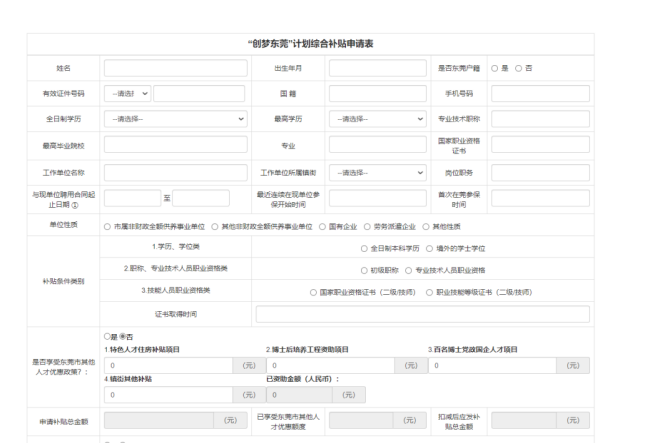Click the 姓名 input field
The image size is (654, 446).
click(176, 67)
